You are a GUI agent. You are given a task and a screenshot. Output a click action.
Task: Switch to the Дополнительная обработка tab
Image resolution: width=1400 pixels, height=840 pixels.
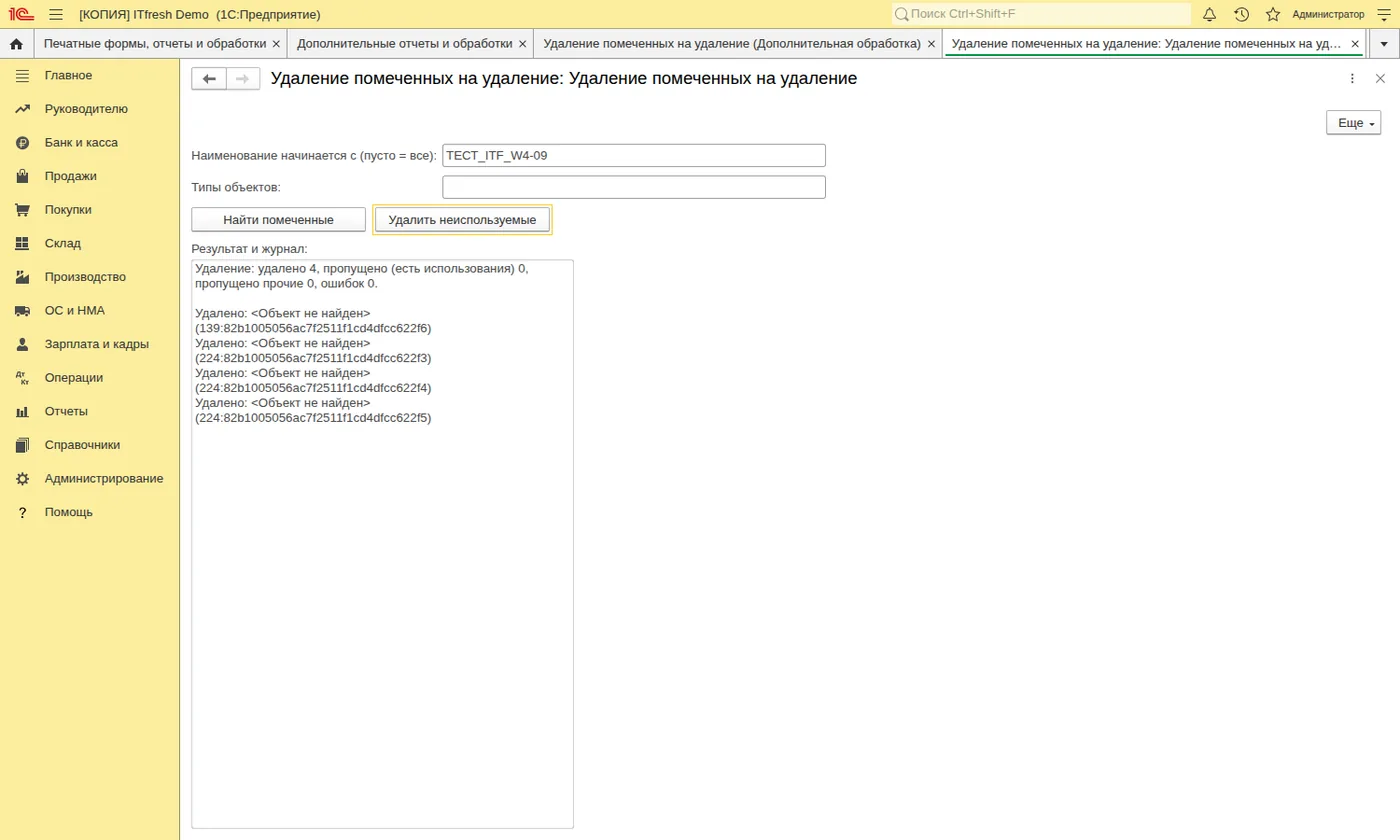point(732,44)
